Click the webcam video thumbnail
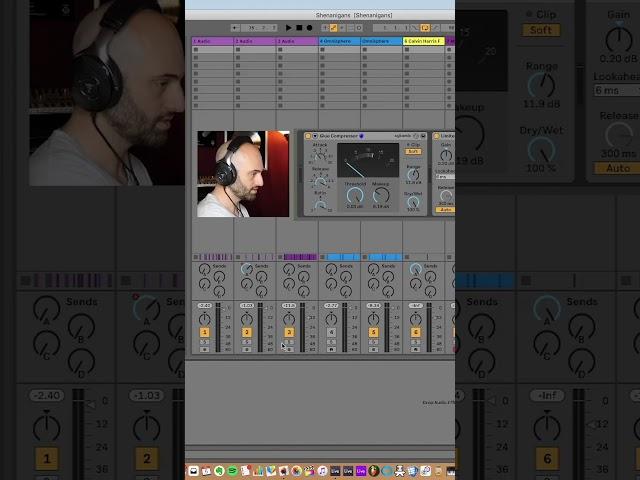The height and width of the screenshot is (480, 640). (243, 174)
